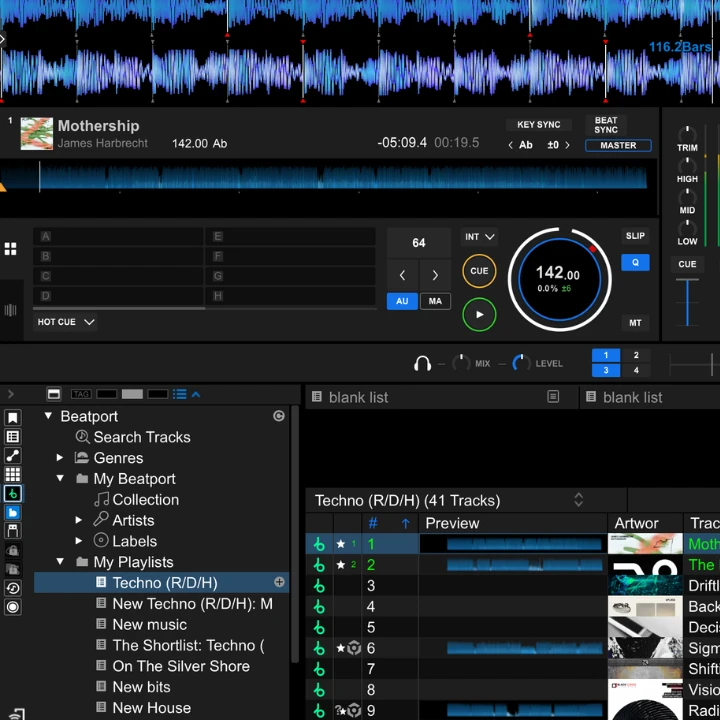720x720 pixels.
Task: Click the recording icon in the sidebar
Action: point(13,607)
